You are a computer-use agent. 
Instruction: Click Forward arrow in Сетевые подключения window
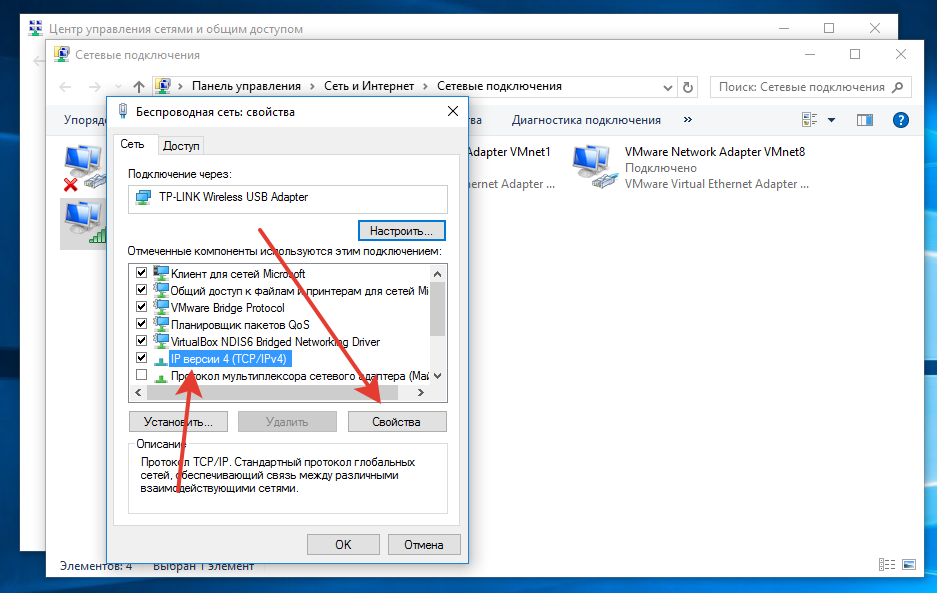(94, 87)
